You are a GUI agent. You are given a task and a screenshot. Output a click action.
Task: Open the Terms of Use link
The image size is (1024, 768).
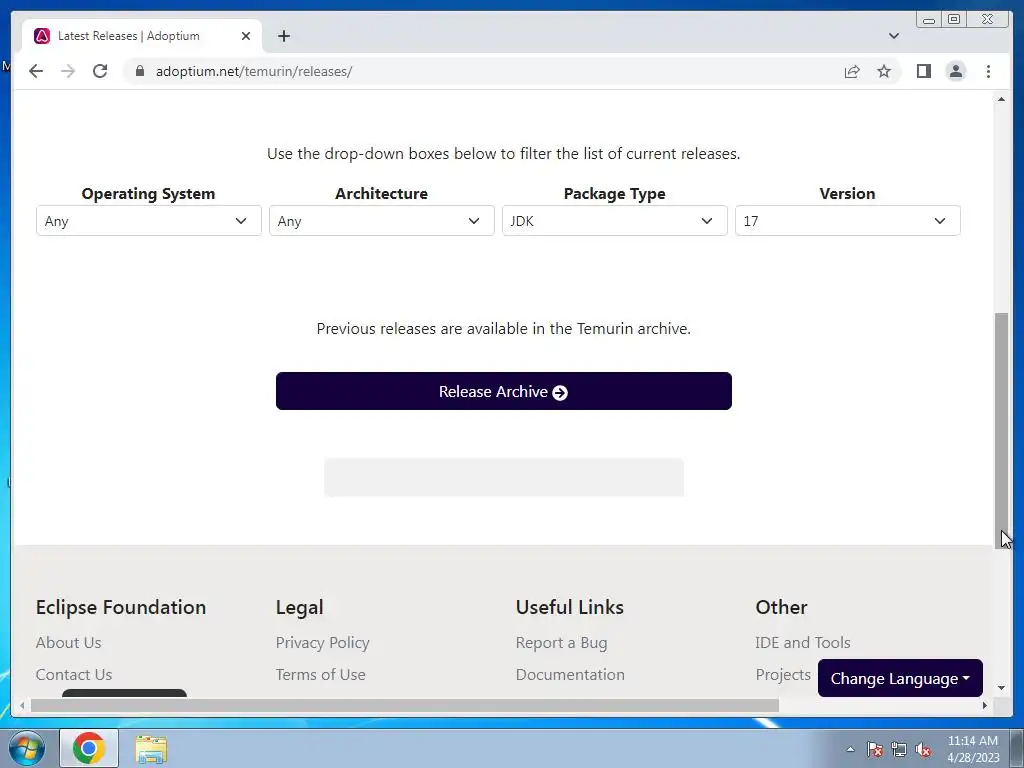(321, 675)
